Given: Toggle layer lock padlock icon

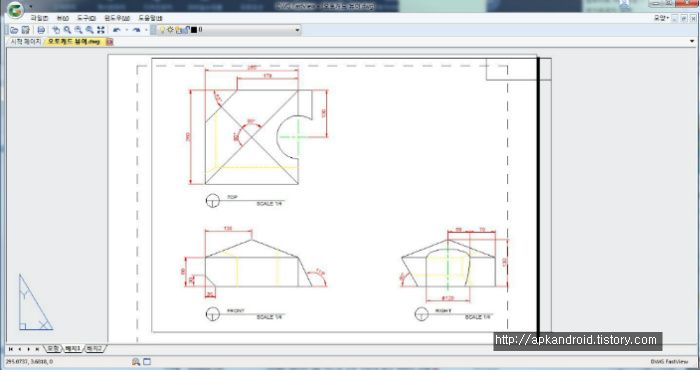Looking at the screenshot, I should [186, 30].
